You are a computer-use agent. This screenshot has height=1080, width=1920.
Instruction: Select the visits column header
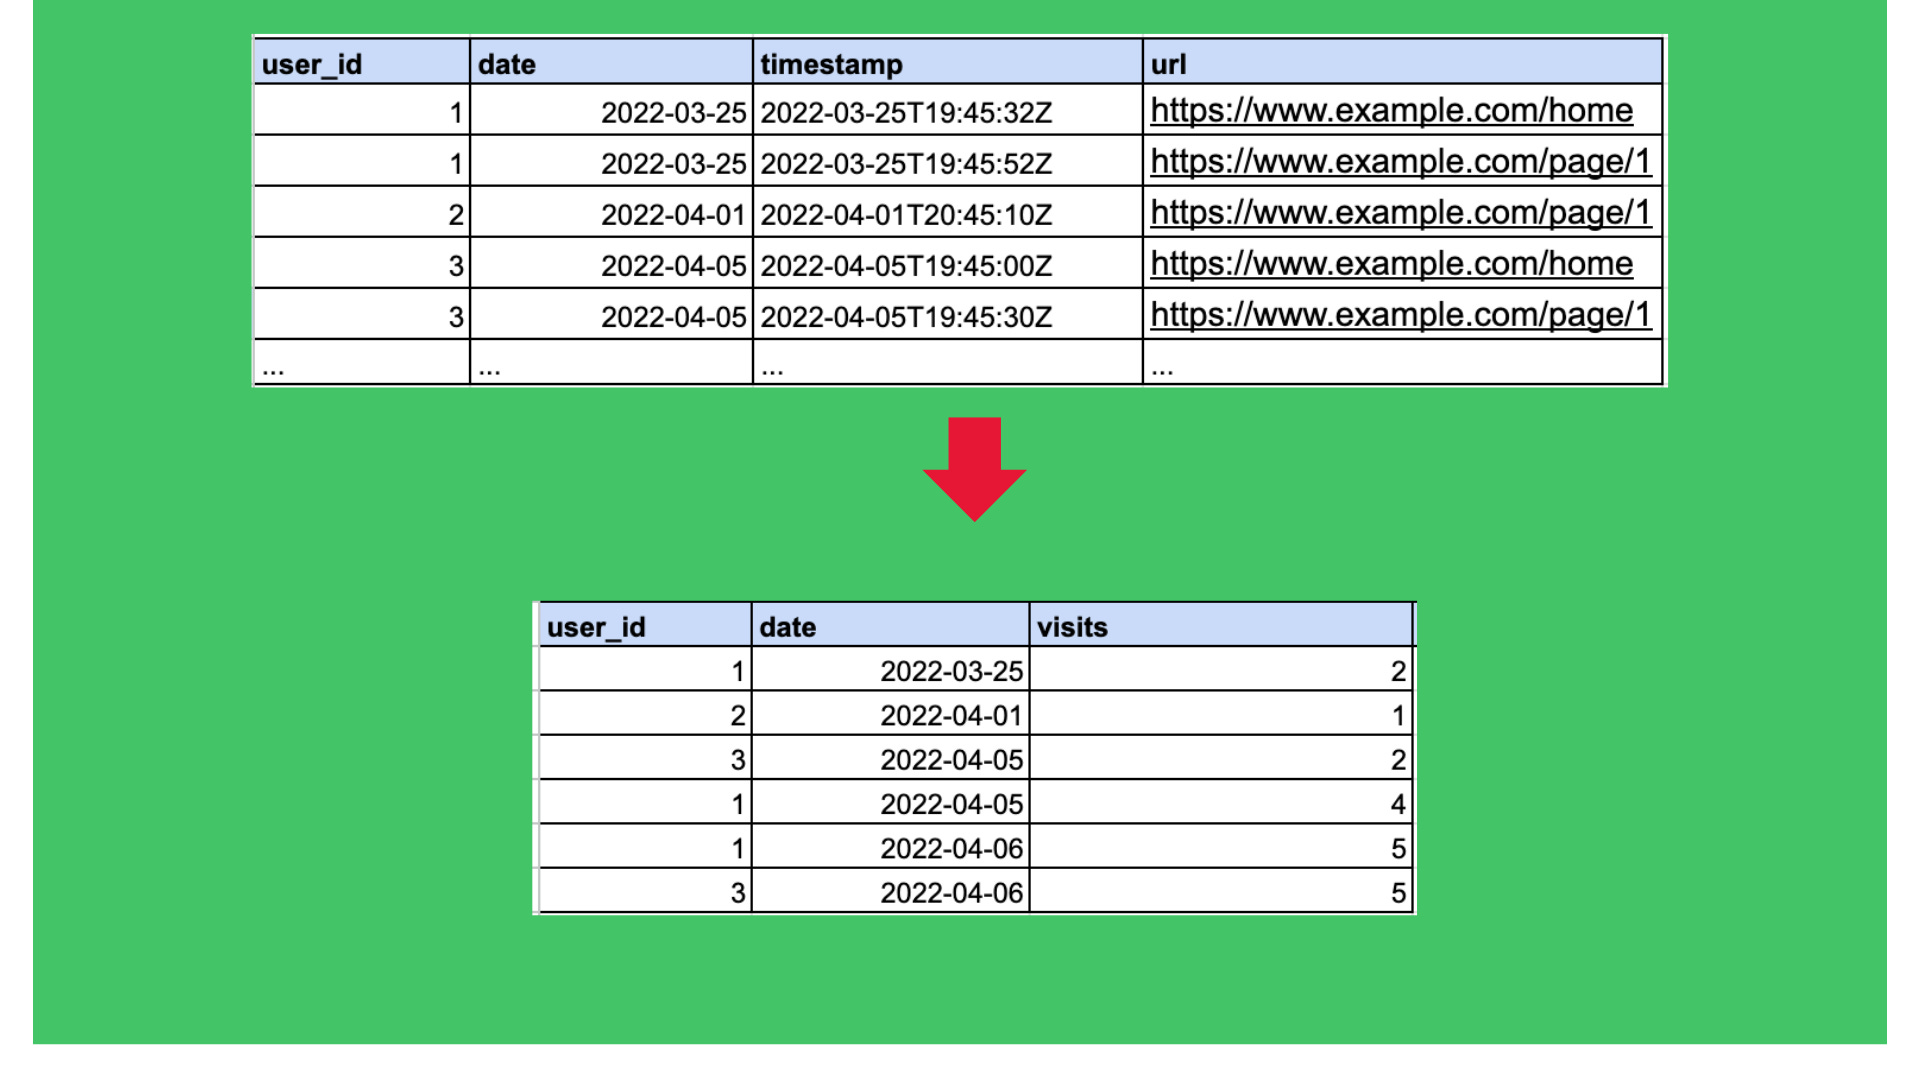click(x=1072, y=627)
